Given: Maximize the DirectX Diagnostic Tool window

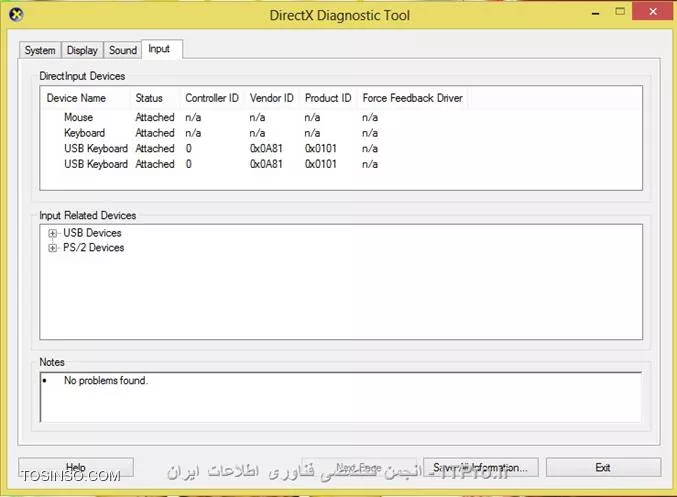Looking at the screenshot, I should point(620,12).
